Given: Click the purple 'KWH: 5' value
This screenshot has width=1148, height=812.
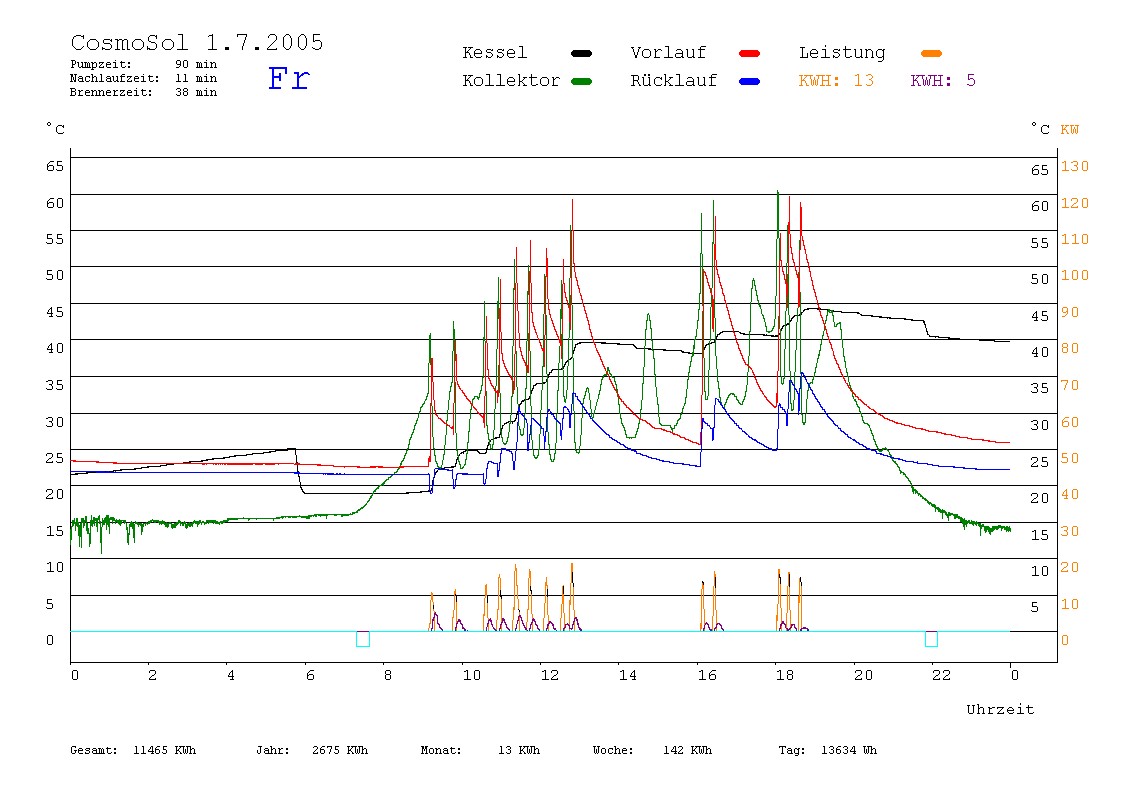Looking at the screenshot, I should point(943,81).
